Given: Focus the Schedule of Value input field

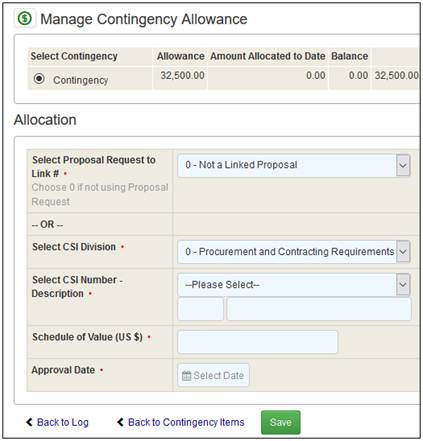Looking at the screenshot, I should 258,342.
